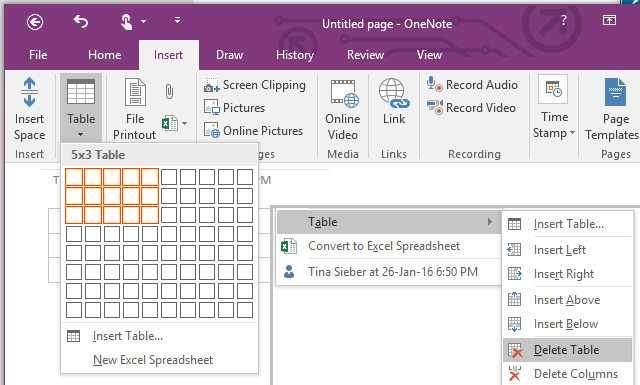Open Ribbon Display Options icon

tap(609, 20)
